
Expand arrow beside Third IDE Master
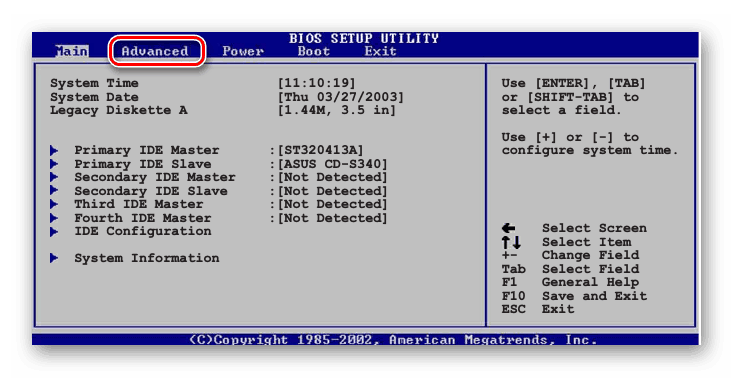(54, 204)
